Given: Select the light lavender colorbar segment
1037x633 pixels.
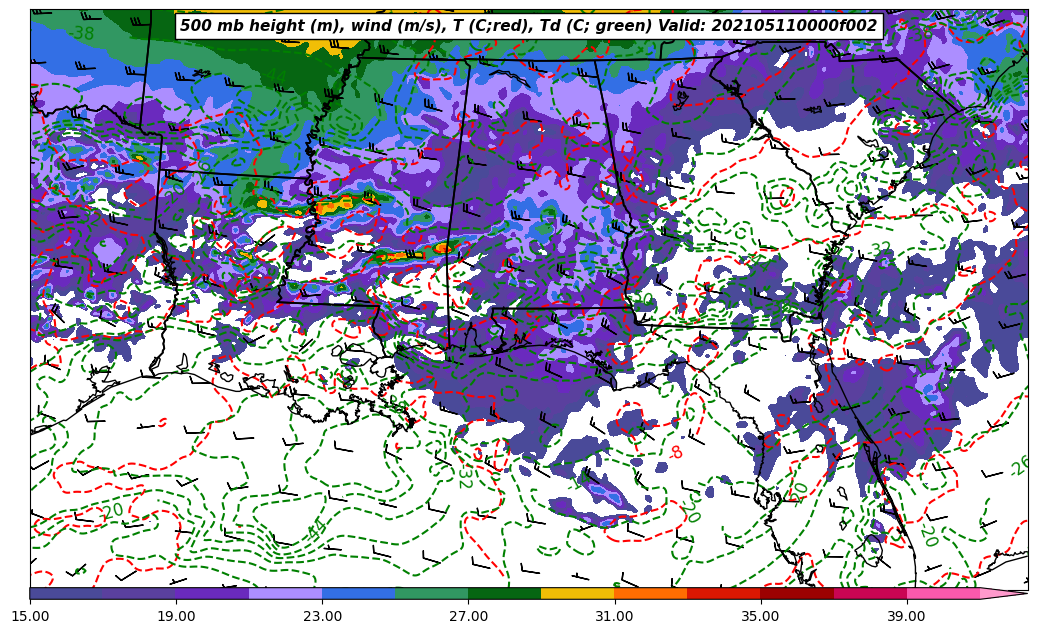Looking at the screenshot, I should point(285,594).
